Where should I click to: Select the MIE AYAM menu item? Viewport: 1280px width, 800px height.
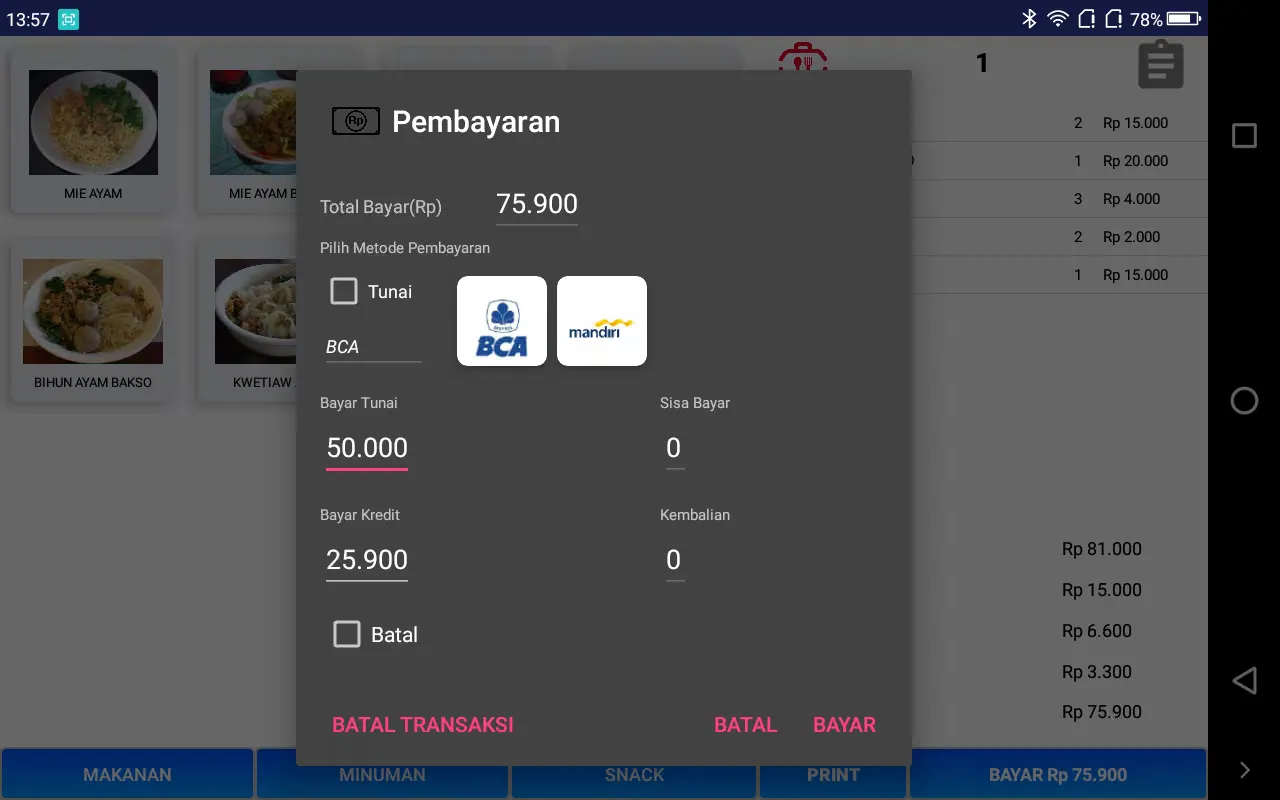tap(93, 130)
